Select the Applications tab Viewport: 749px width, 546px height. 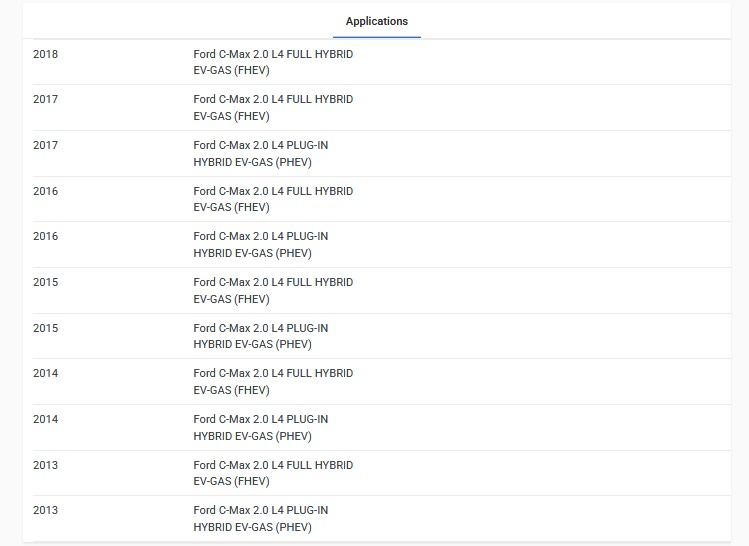[x=376, y=21]
